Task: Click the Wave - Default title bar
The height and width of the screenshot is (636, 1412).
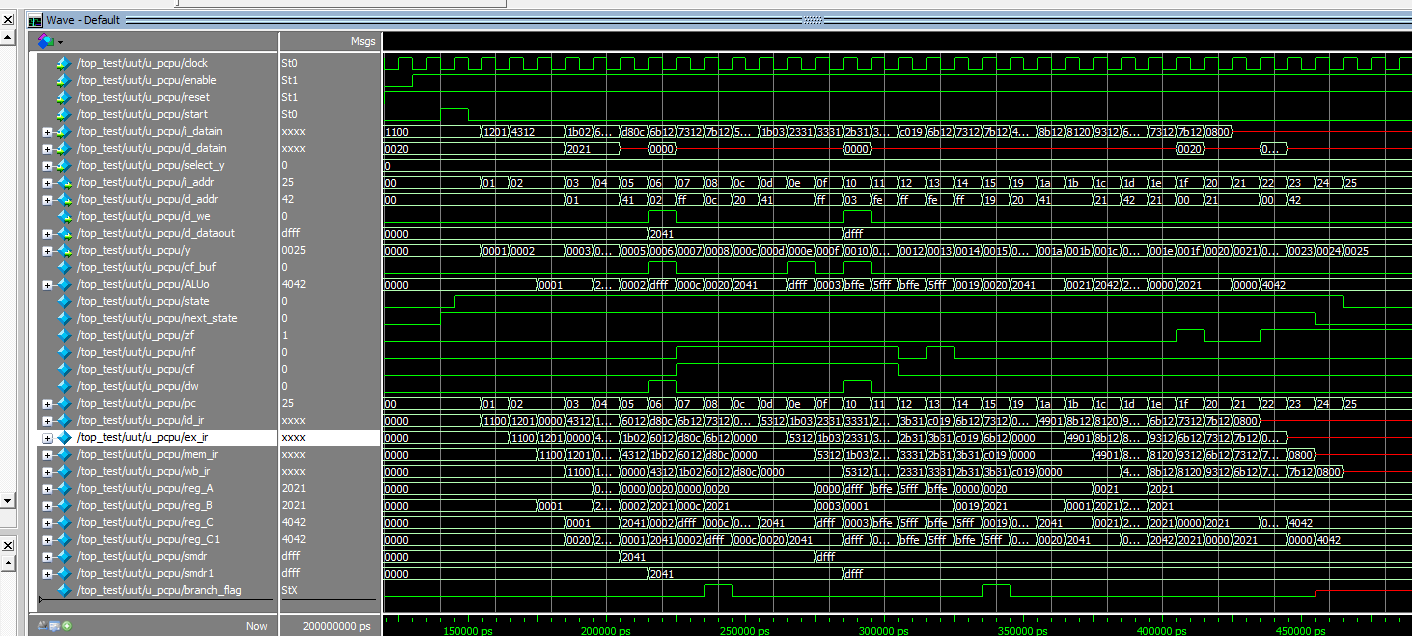Action: [400, 20]
